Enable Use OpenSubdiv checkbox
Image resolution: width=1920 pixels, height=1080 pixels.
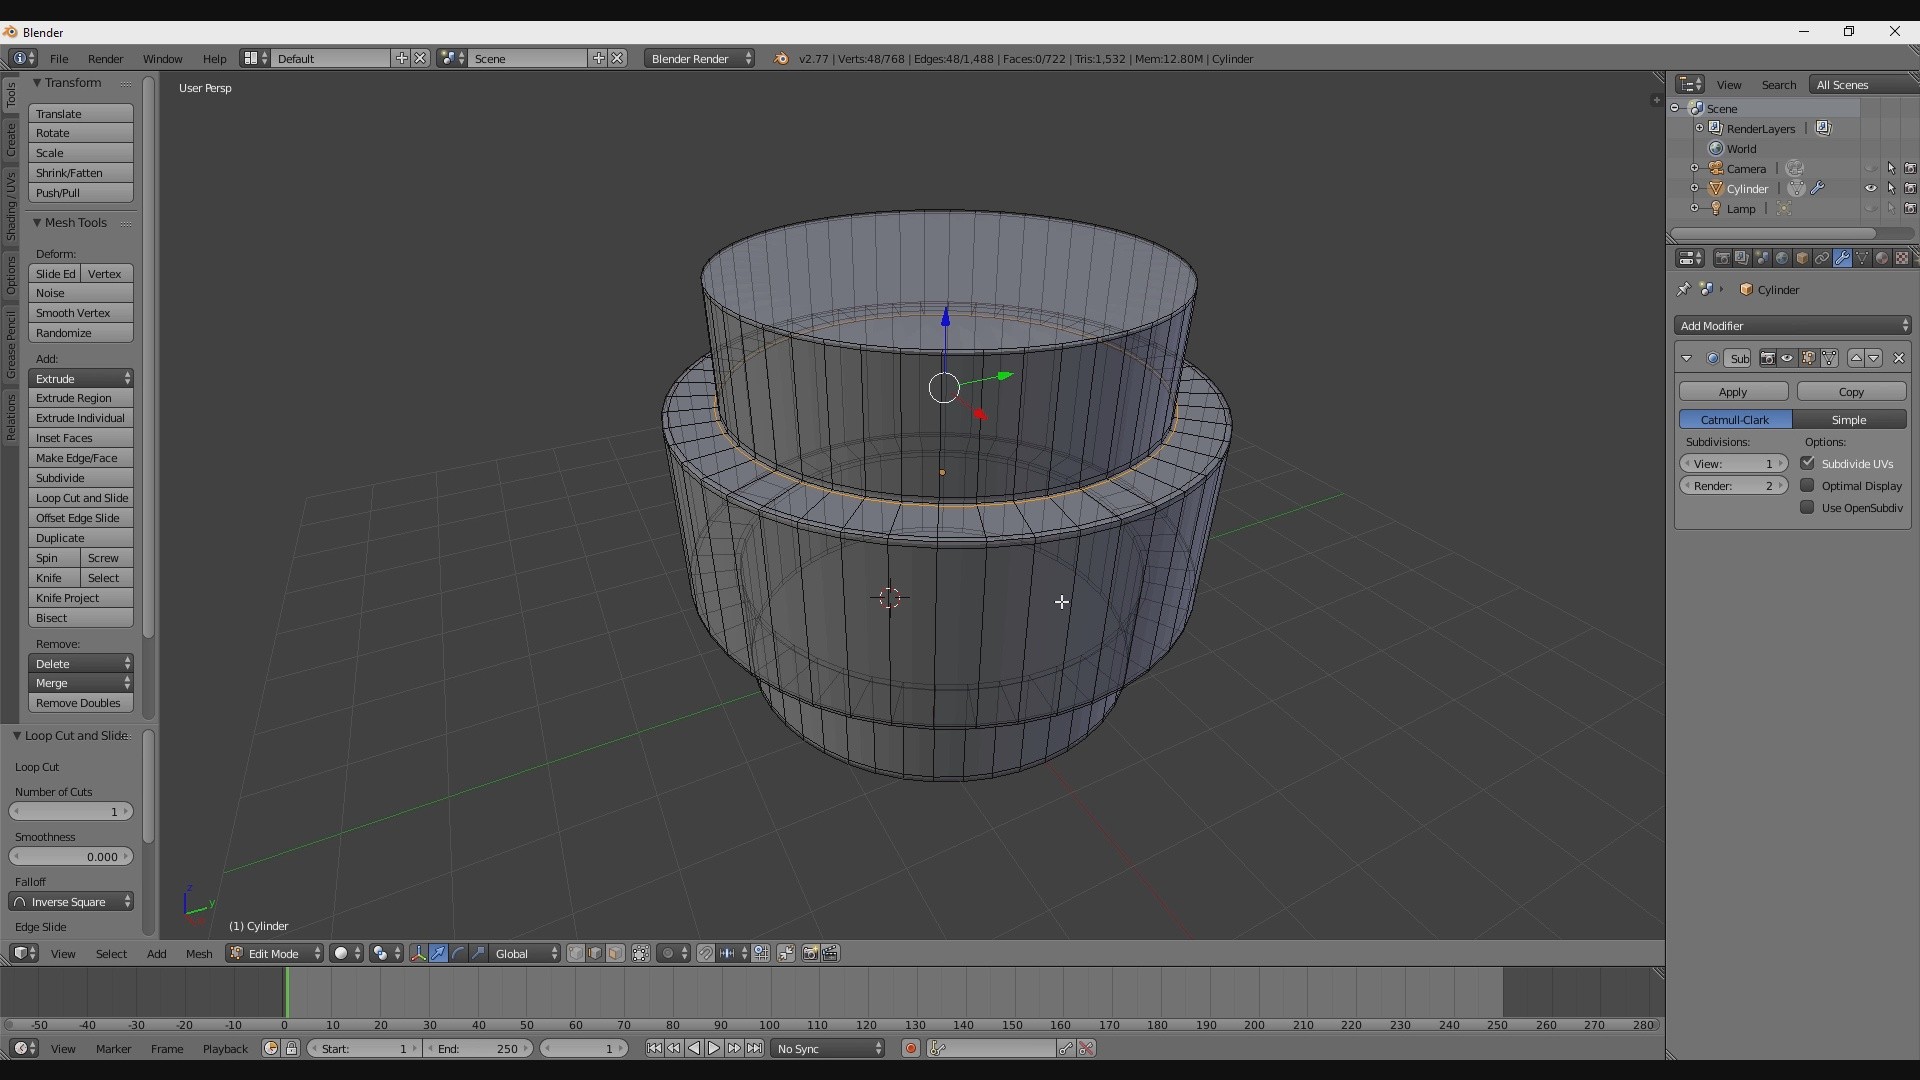pos(1808,508)
